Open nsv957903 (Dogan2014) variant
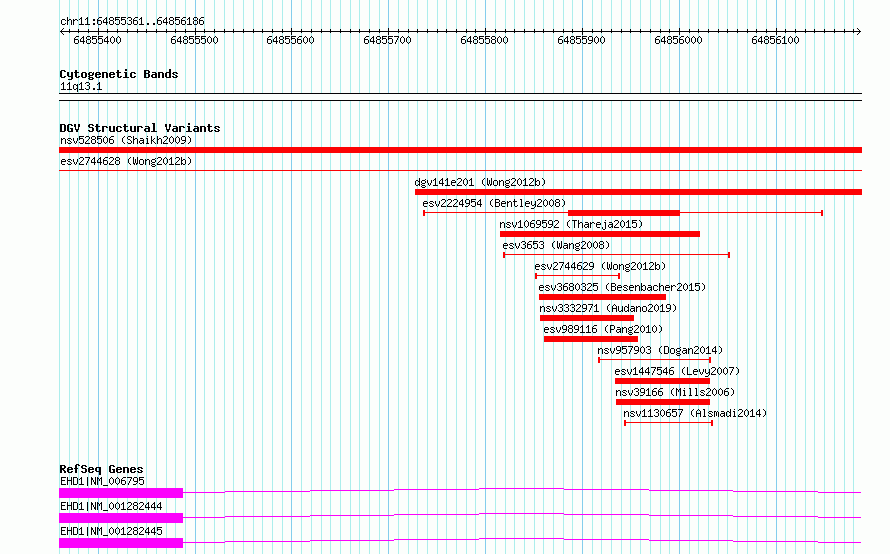The image size is (890, 554). click(660, 350)
